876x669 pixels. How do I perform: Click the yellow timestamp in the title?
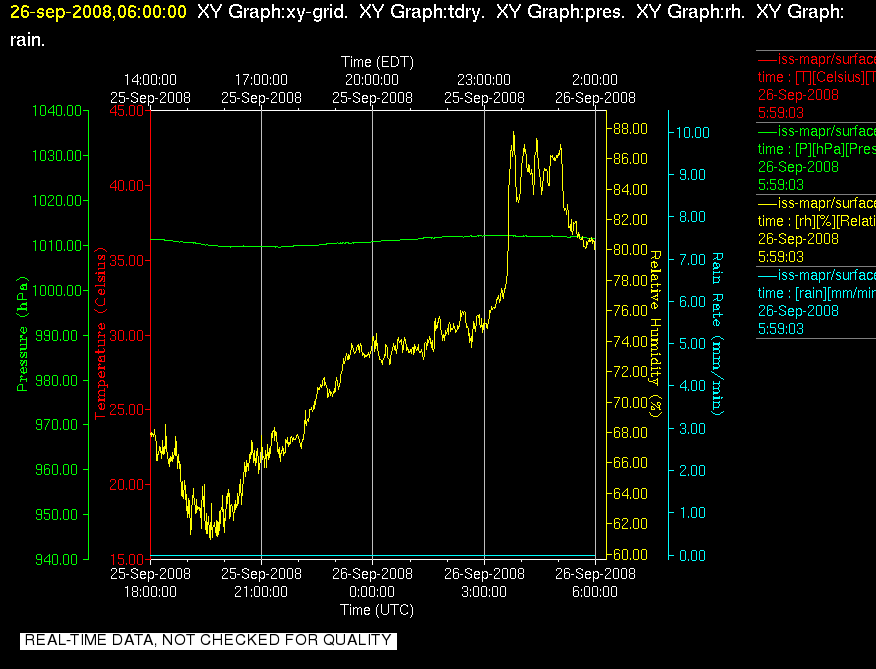pos(98,11)
